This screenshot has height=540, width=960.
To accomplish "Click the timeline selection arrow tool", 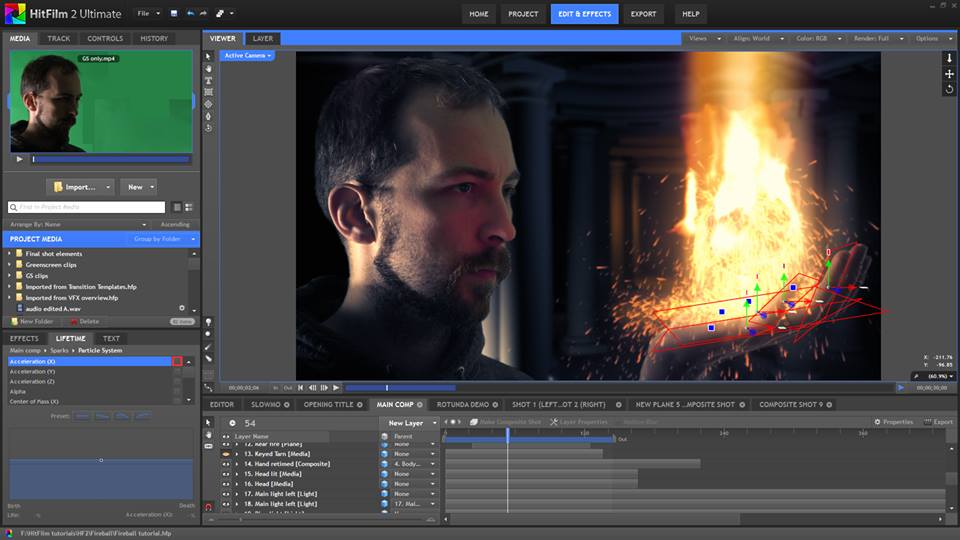I will point(208,422).
